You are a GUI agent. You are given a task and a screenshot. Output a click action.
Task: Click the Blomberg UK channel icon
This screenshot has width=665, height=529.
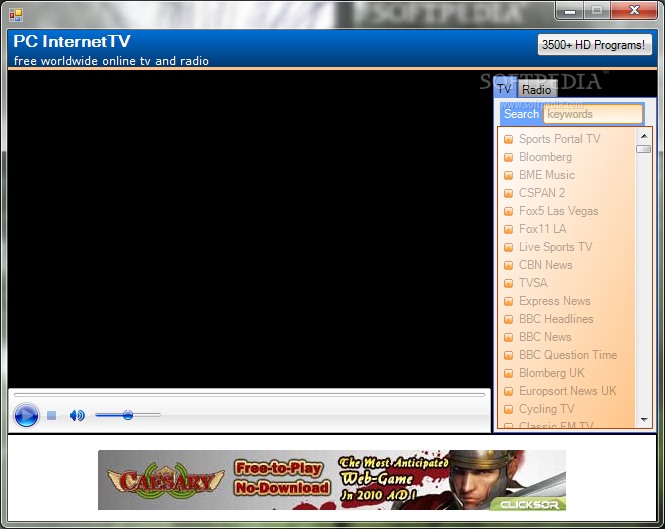508,374
